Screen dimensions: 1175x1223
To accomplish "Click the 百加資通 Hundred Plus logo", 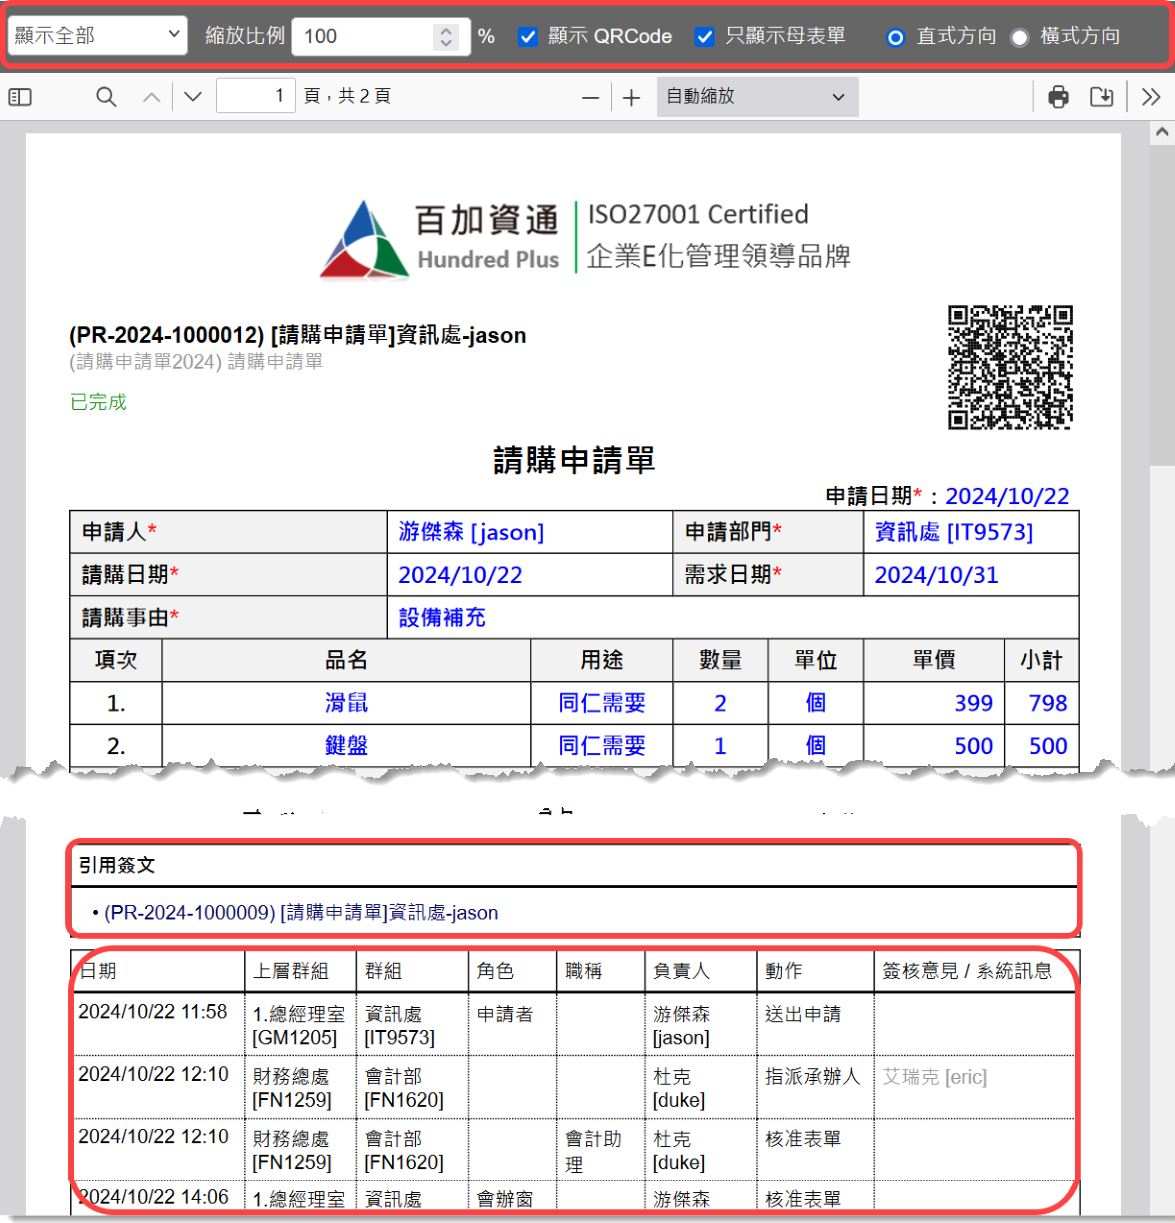I will pyautogui.click(x=439, y=238).
